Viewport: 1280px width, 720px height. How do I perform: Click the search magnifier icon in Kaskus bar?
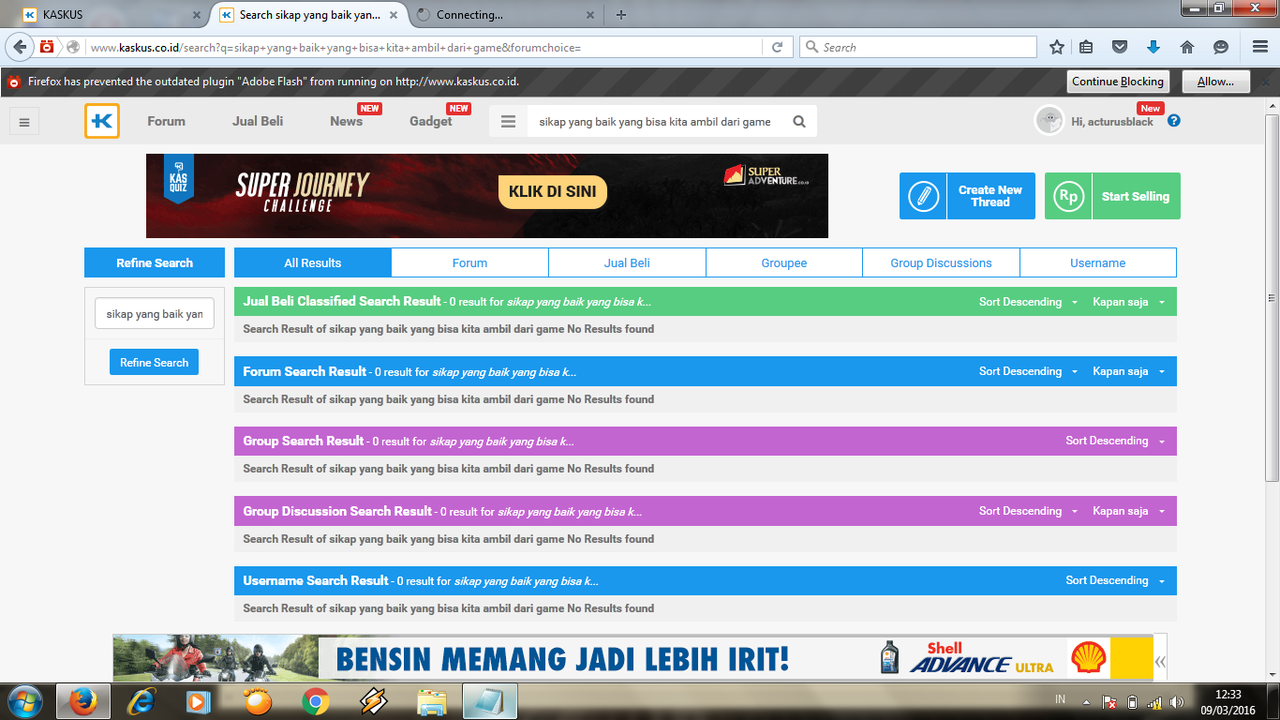799,121
